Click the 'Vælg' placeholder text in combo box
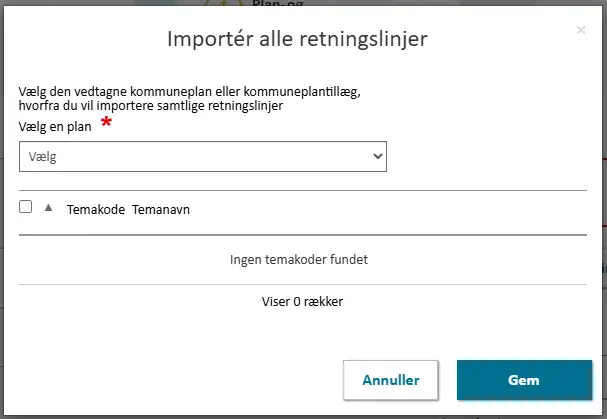 (42, 157)
